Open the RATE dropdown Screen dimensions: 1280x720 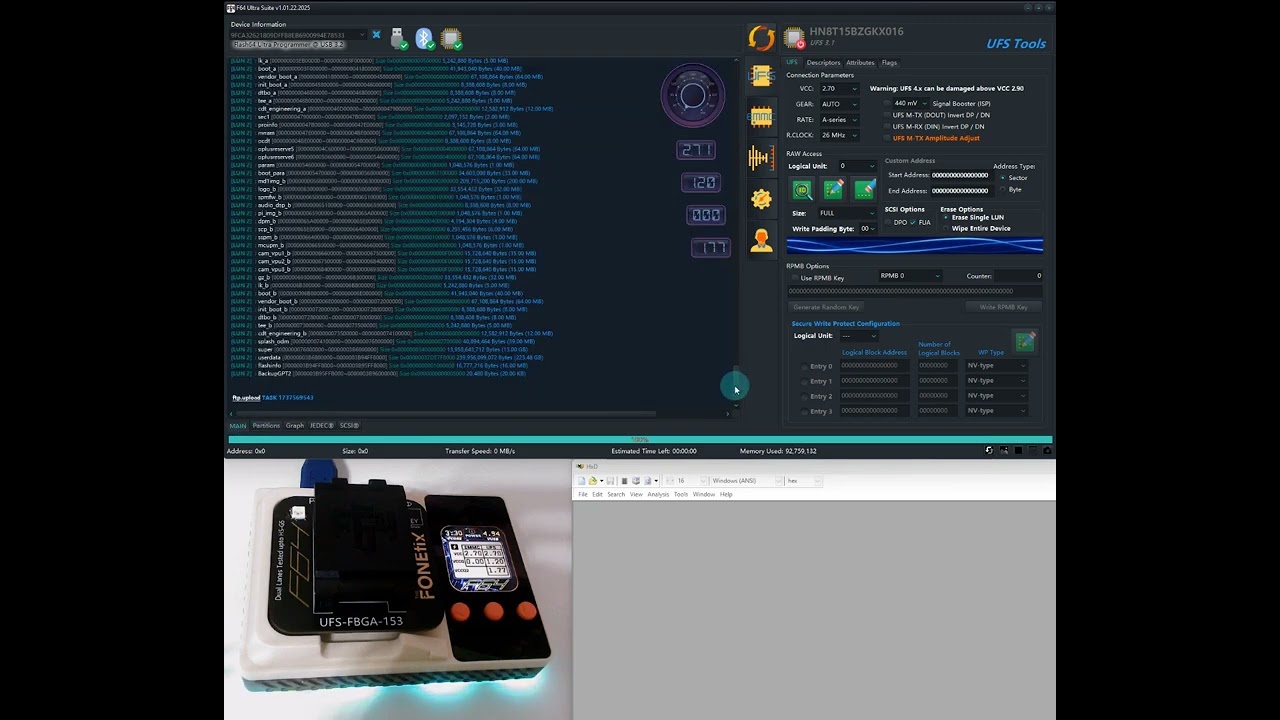[839, 120]
